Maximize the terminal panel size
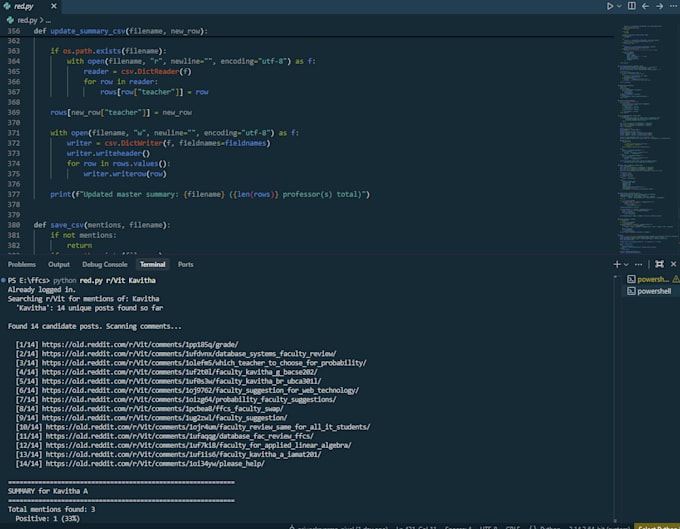The height and width of the screenshot is (529, 680). [x=659, y=264]
